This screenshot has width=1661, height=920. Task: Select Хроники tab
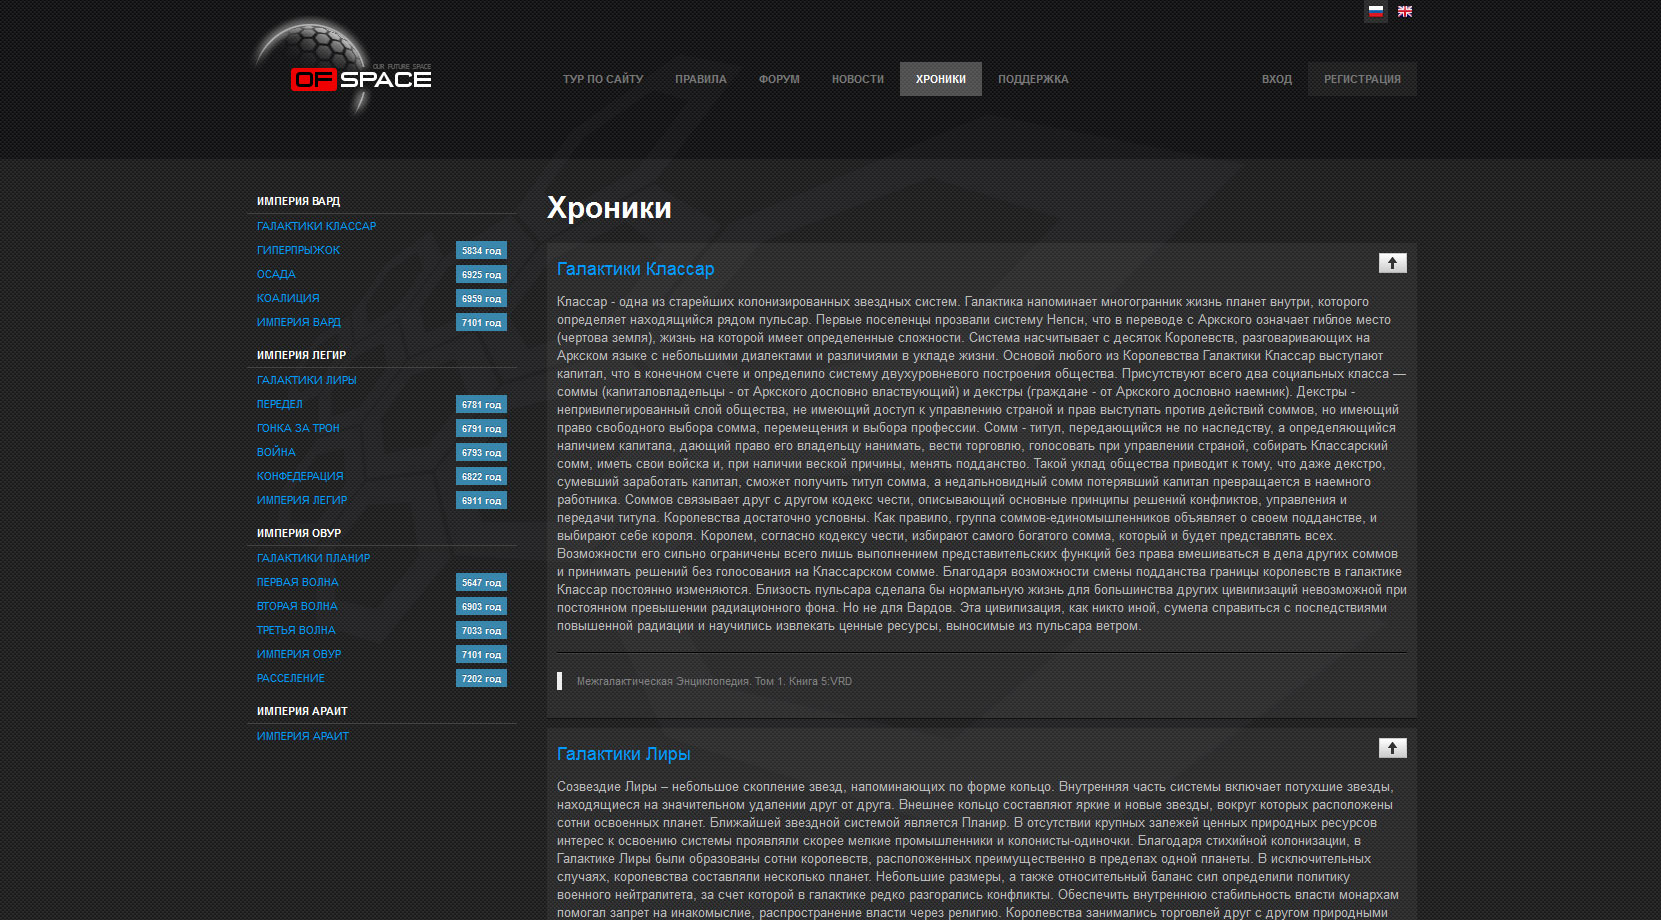[x=941, y=79]
